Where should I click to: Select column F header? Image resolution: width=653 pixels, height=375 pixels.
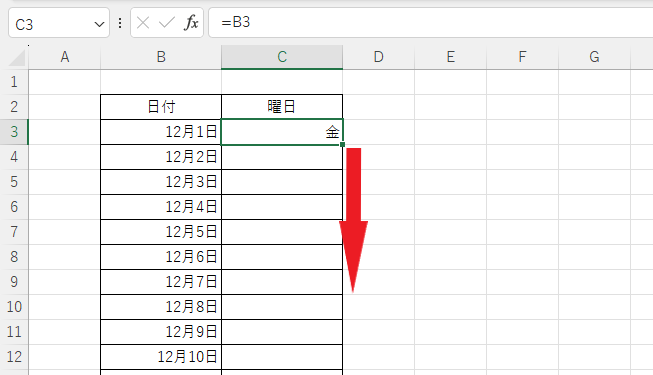pyautogui.click(x=522, y=57)
